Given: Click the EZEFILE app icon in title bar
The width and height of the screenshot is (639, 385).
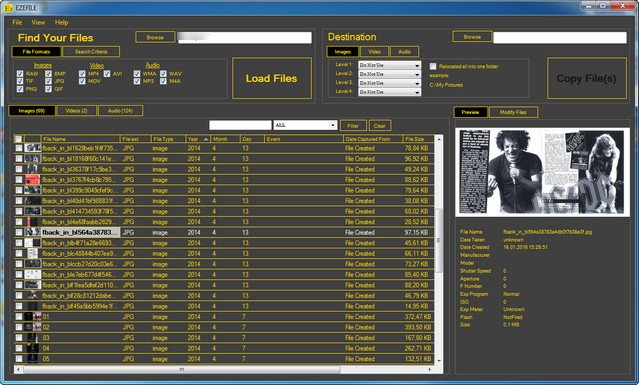Looking at the screenshot, I should pos(8,7).
